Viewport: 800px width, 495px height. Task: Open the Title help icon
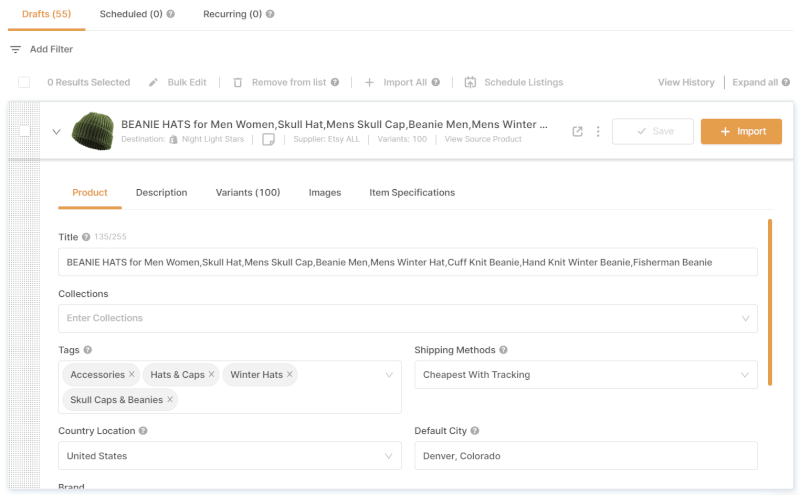(x=86, y=237)
